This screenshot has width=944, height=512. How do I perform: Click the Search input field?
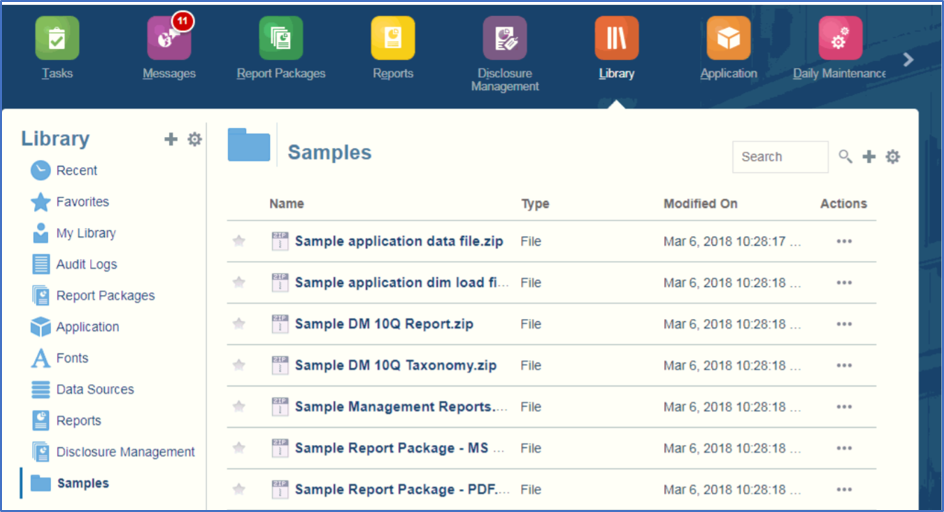(x=780, y=157)
